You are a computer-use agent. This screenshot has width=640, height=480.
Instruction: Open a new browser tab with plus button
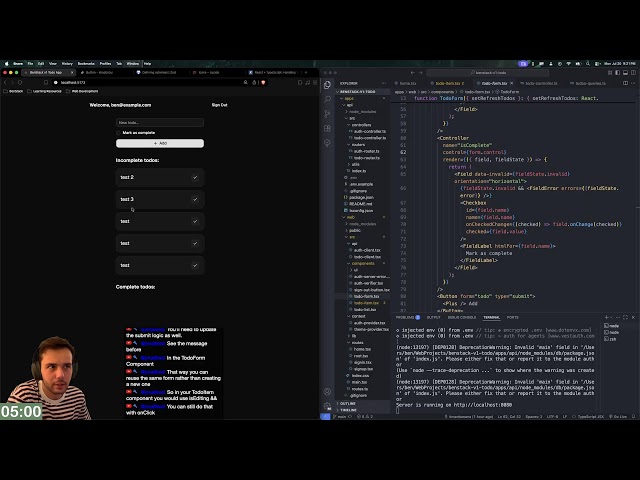(306, 73)
